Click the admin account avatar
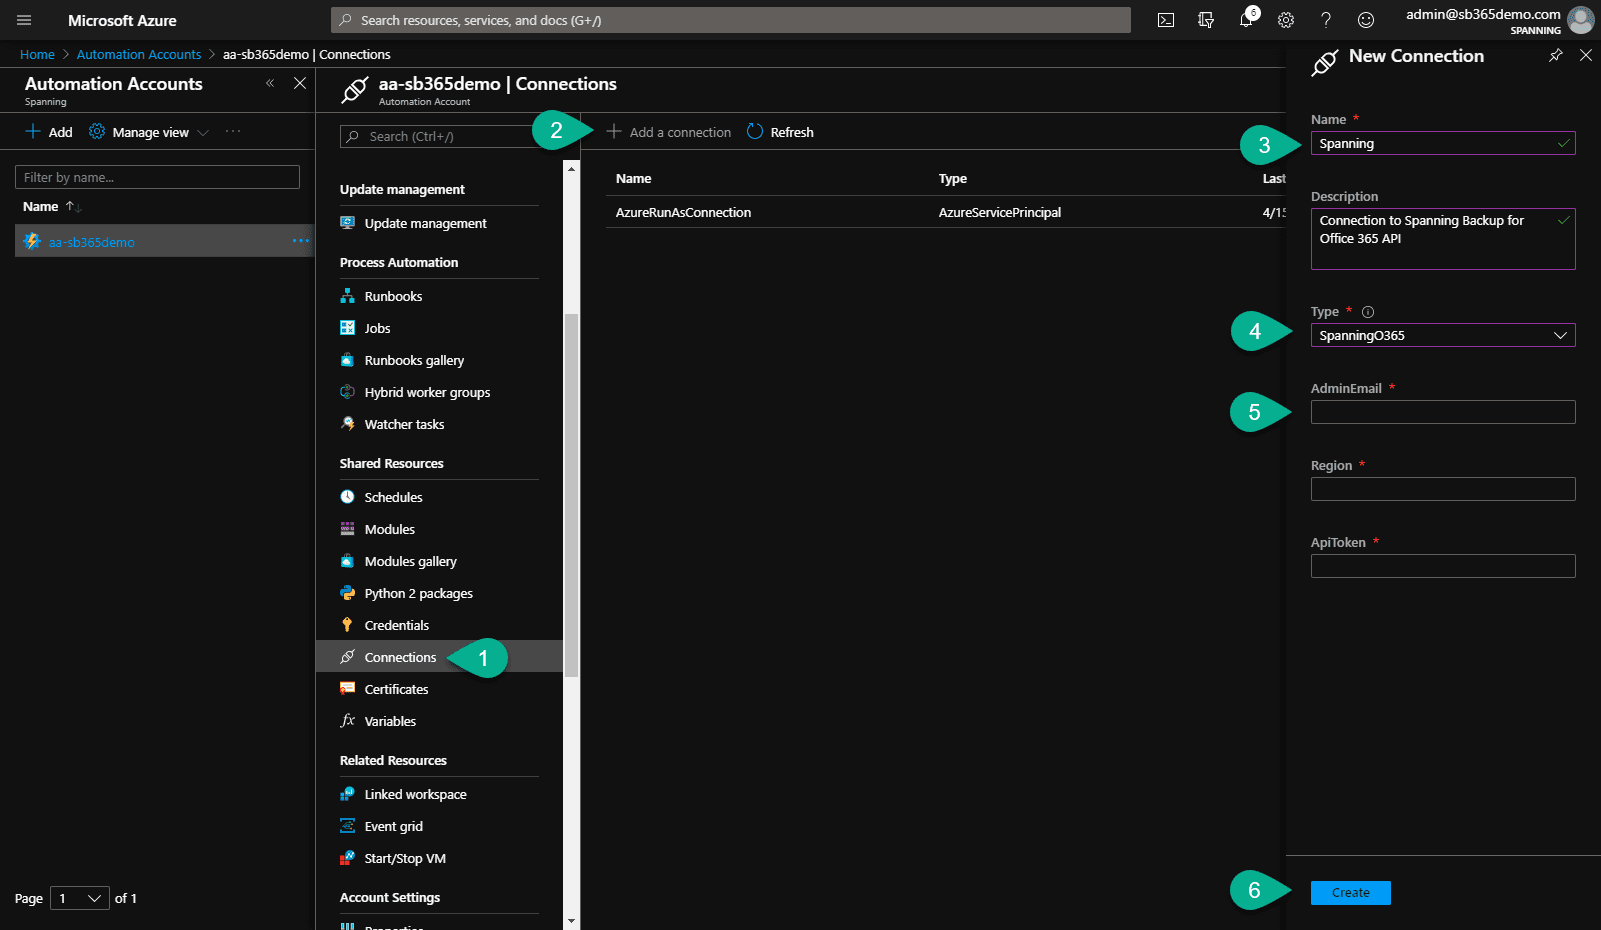This screenshot has height=930, width=1601. (x=1581, y=20)
